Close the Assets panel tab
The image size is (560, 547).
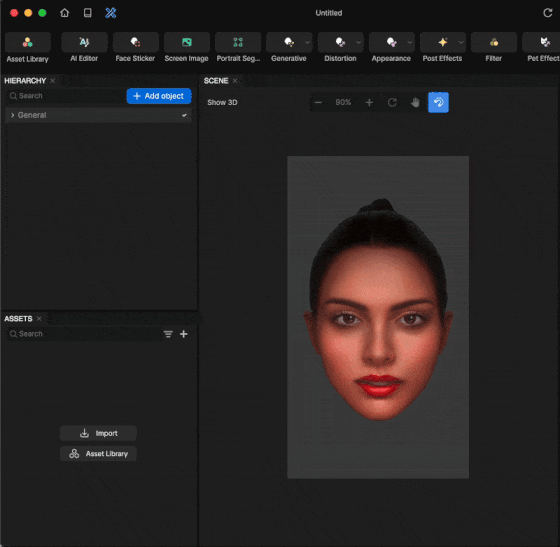coord(39,318)
